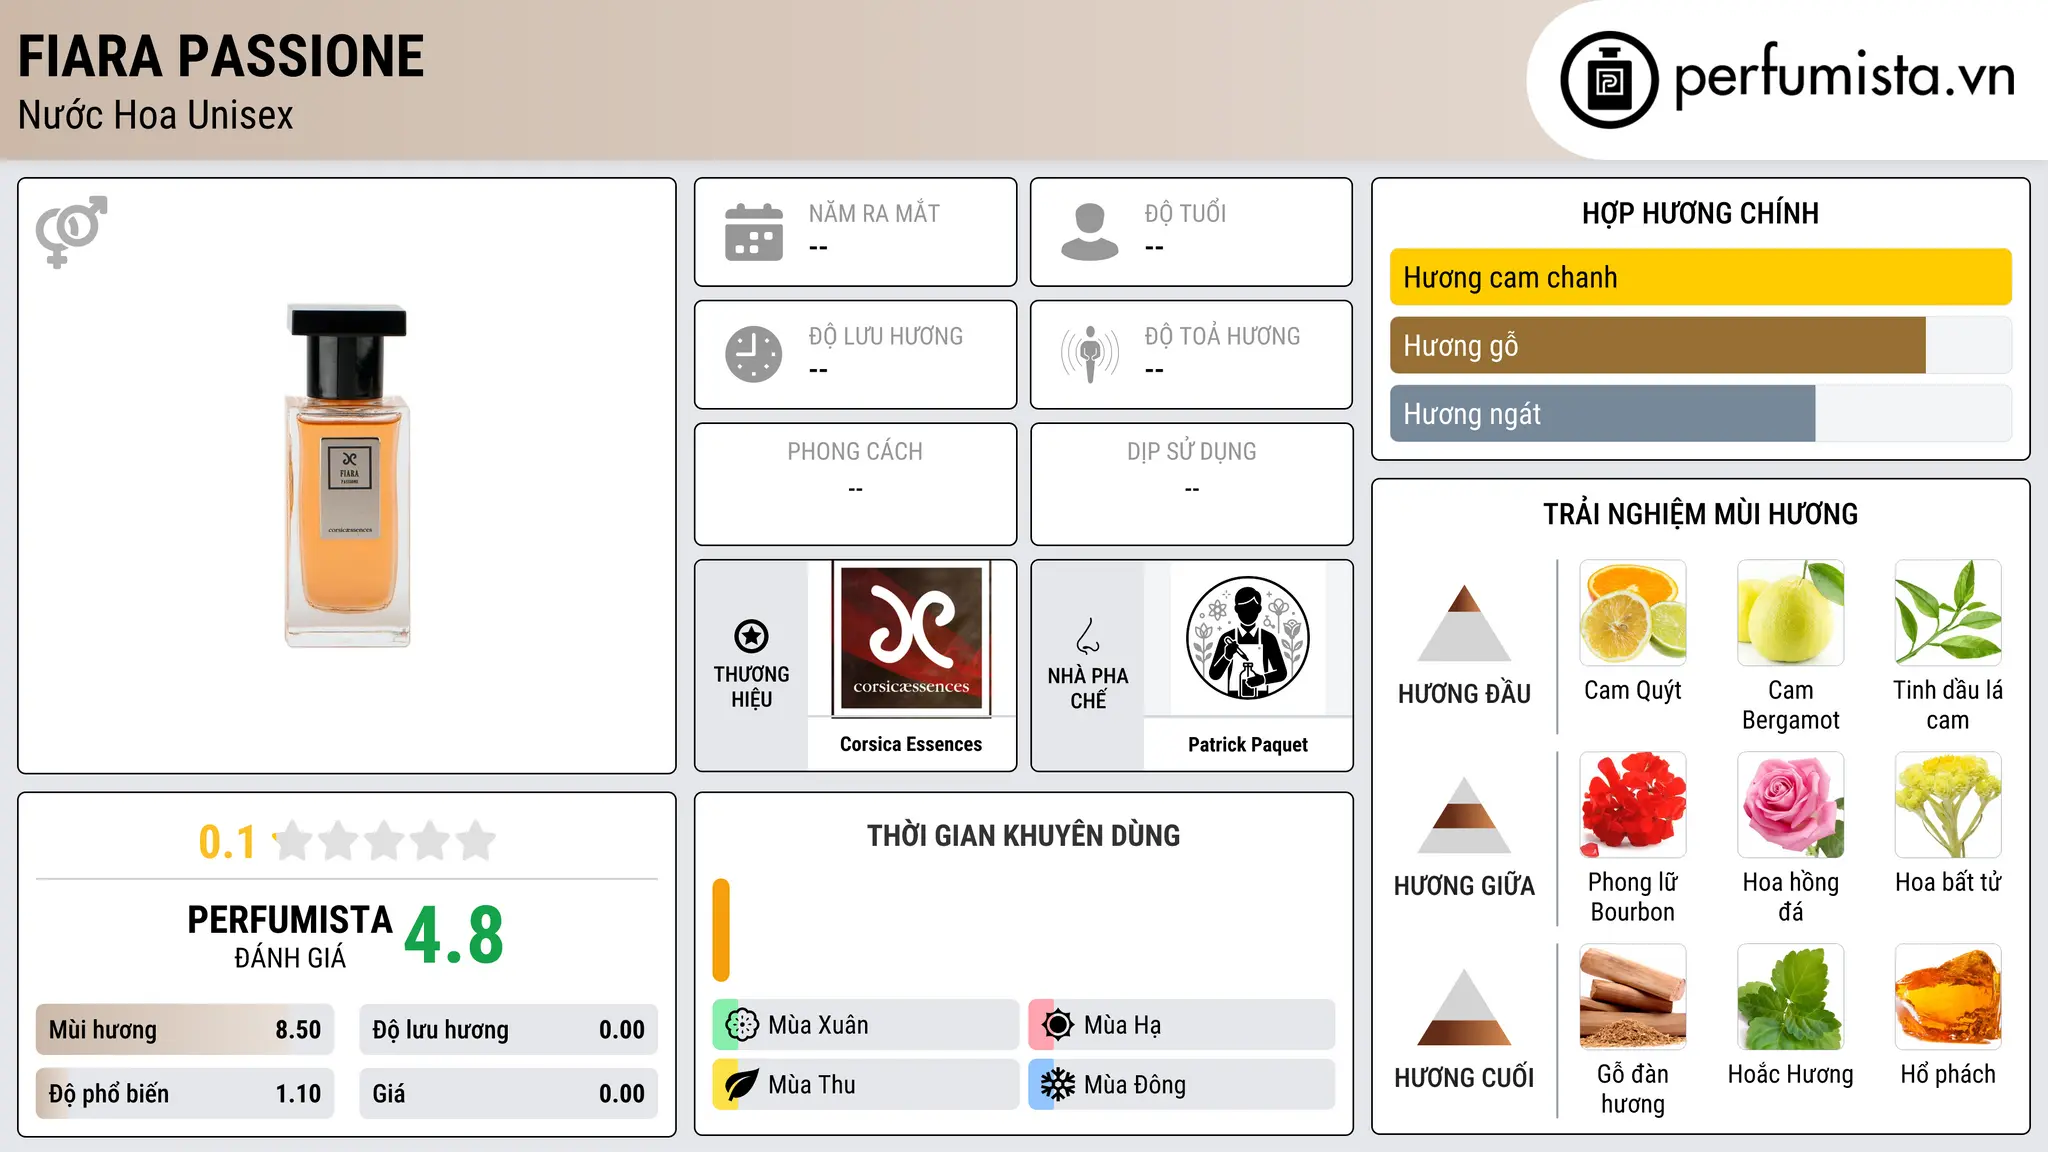Click the Tinh dầu lá cam image

coord(1948,613)
